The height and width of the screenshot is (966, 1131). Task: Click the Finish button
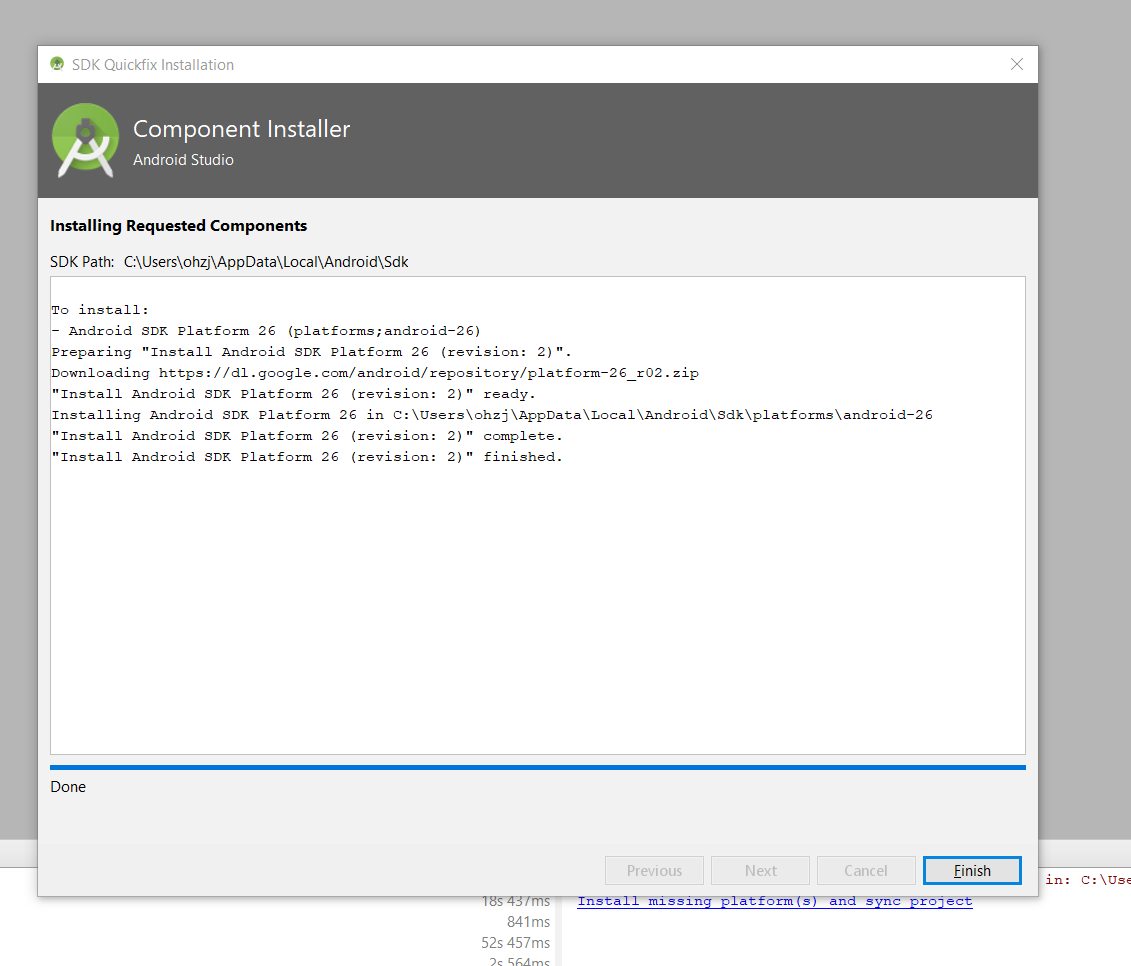[x=972, y=870]
